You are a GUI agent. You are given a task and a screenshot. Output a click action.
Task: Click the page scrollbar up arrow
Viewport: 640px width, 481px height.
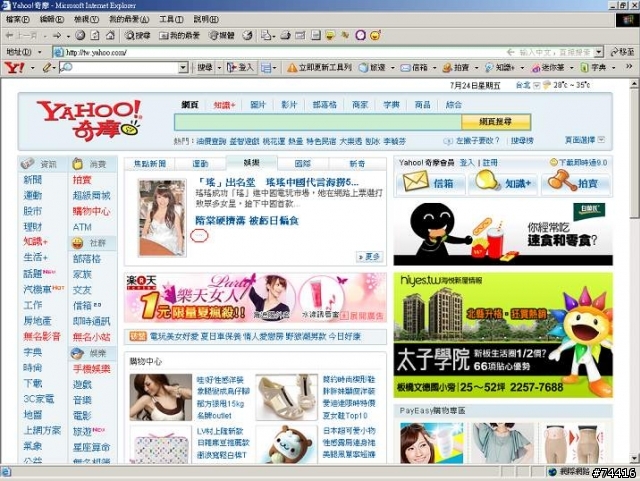[x=634, y=84]
